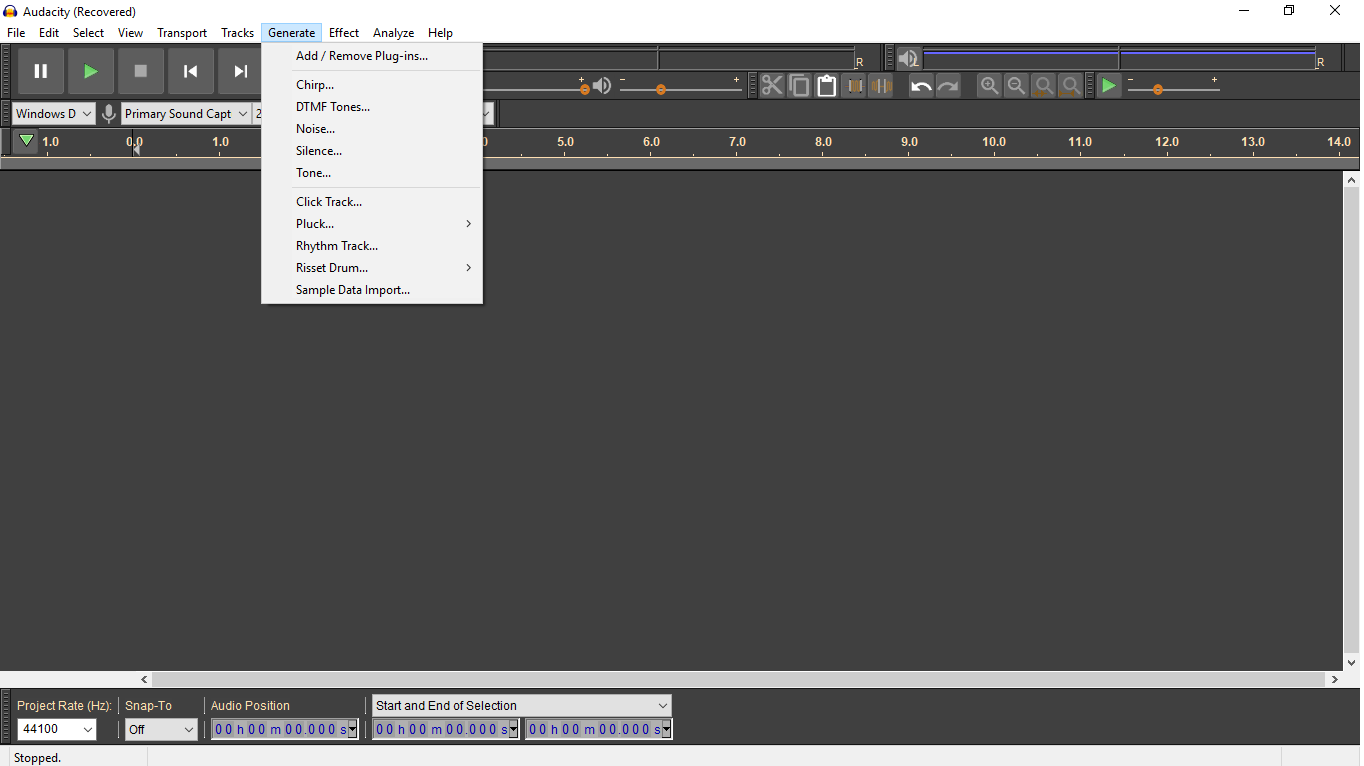Click the Copy icon
This screenshot has height=766, width=1364.
point(799,85)
